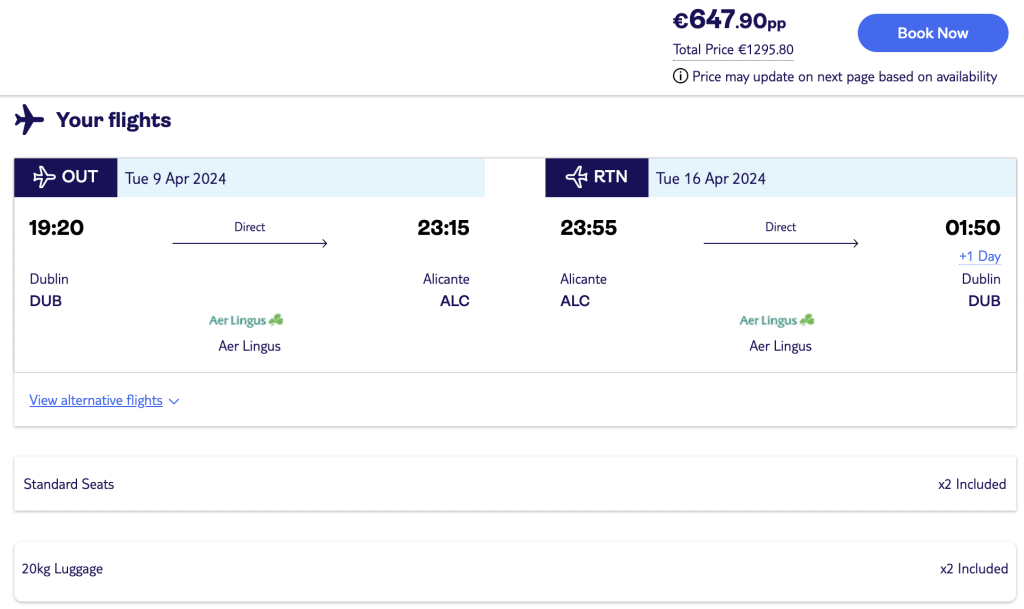Click the return RTN plane icon

point(576,177)
